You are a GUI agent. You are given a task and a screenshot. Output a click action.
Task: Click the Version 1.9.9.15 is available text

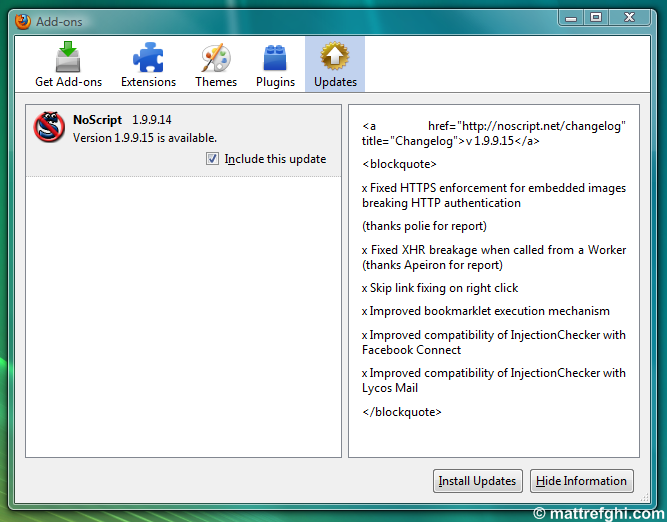point(145,138)
